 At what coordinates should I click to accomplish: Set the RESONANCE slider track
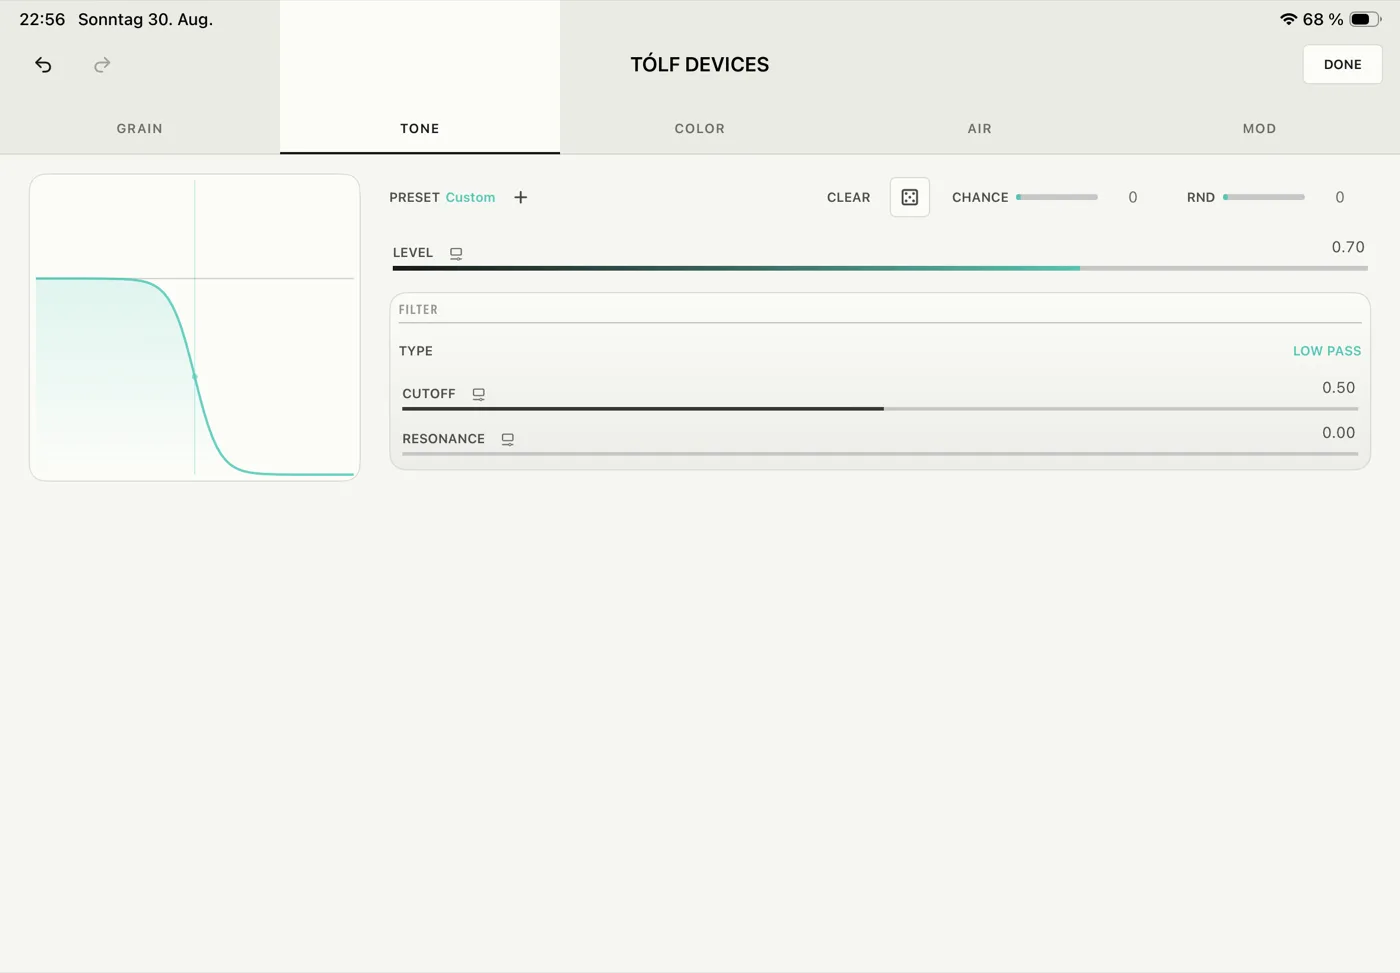pyautogui.click(x=880, y=454)
